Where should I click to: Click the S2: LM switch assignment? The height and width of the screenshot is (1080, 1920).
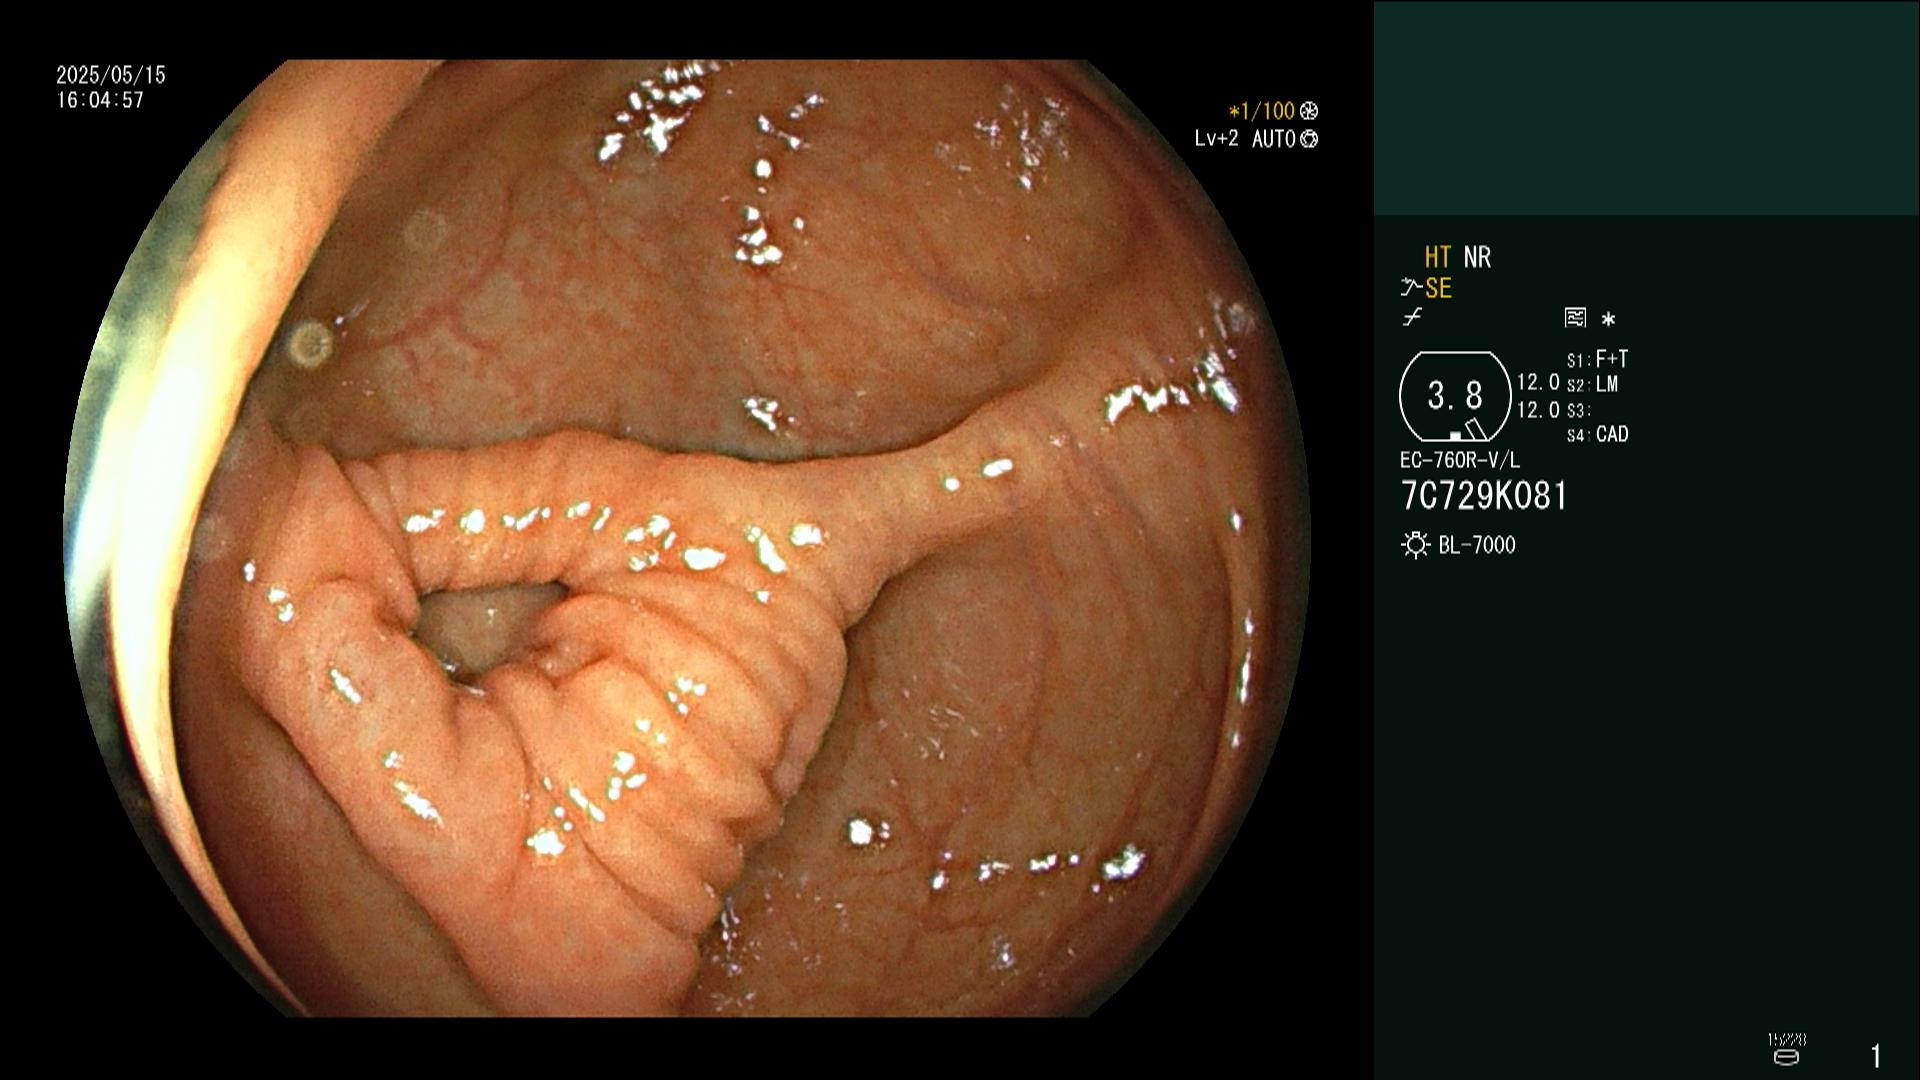[1592, 384]
